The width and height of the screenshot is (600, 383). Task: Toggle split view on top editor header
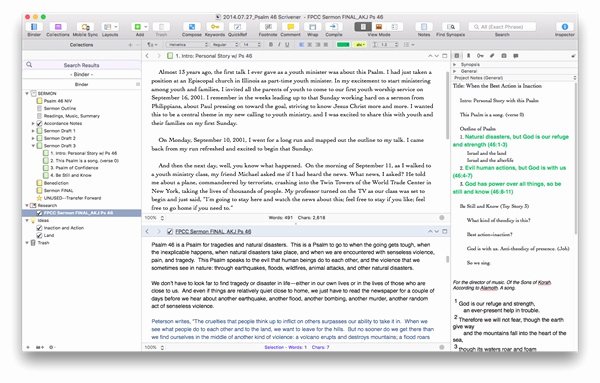444,56
